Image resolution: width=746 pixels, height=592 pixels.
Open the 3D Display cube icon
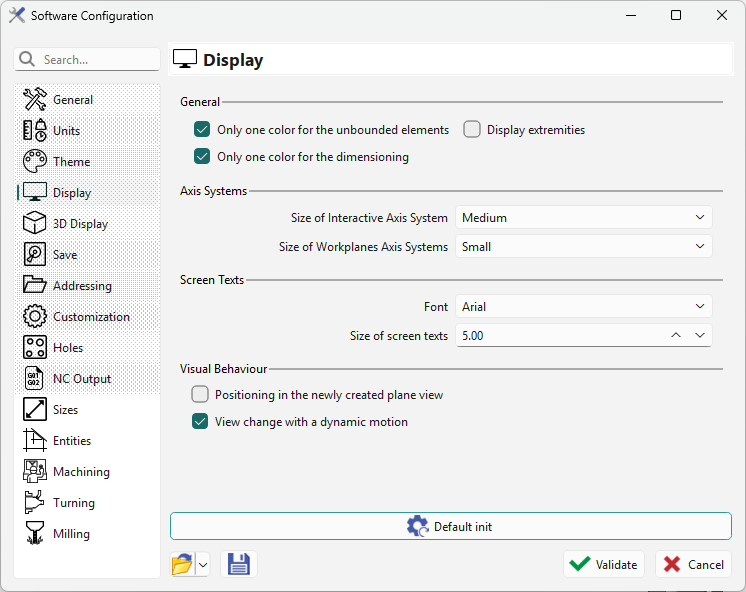(x=35, y=224)
